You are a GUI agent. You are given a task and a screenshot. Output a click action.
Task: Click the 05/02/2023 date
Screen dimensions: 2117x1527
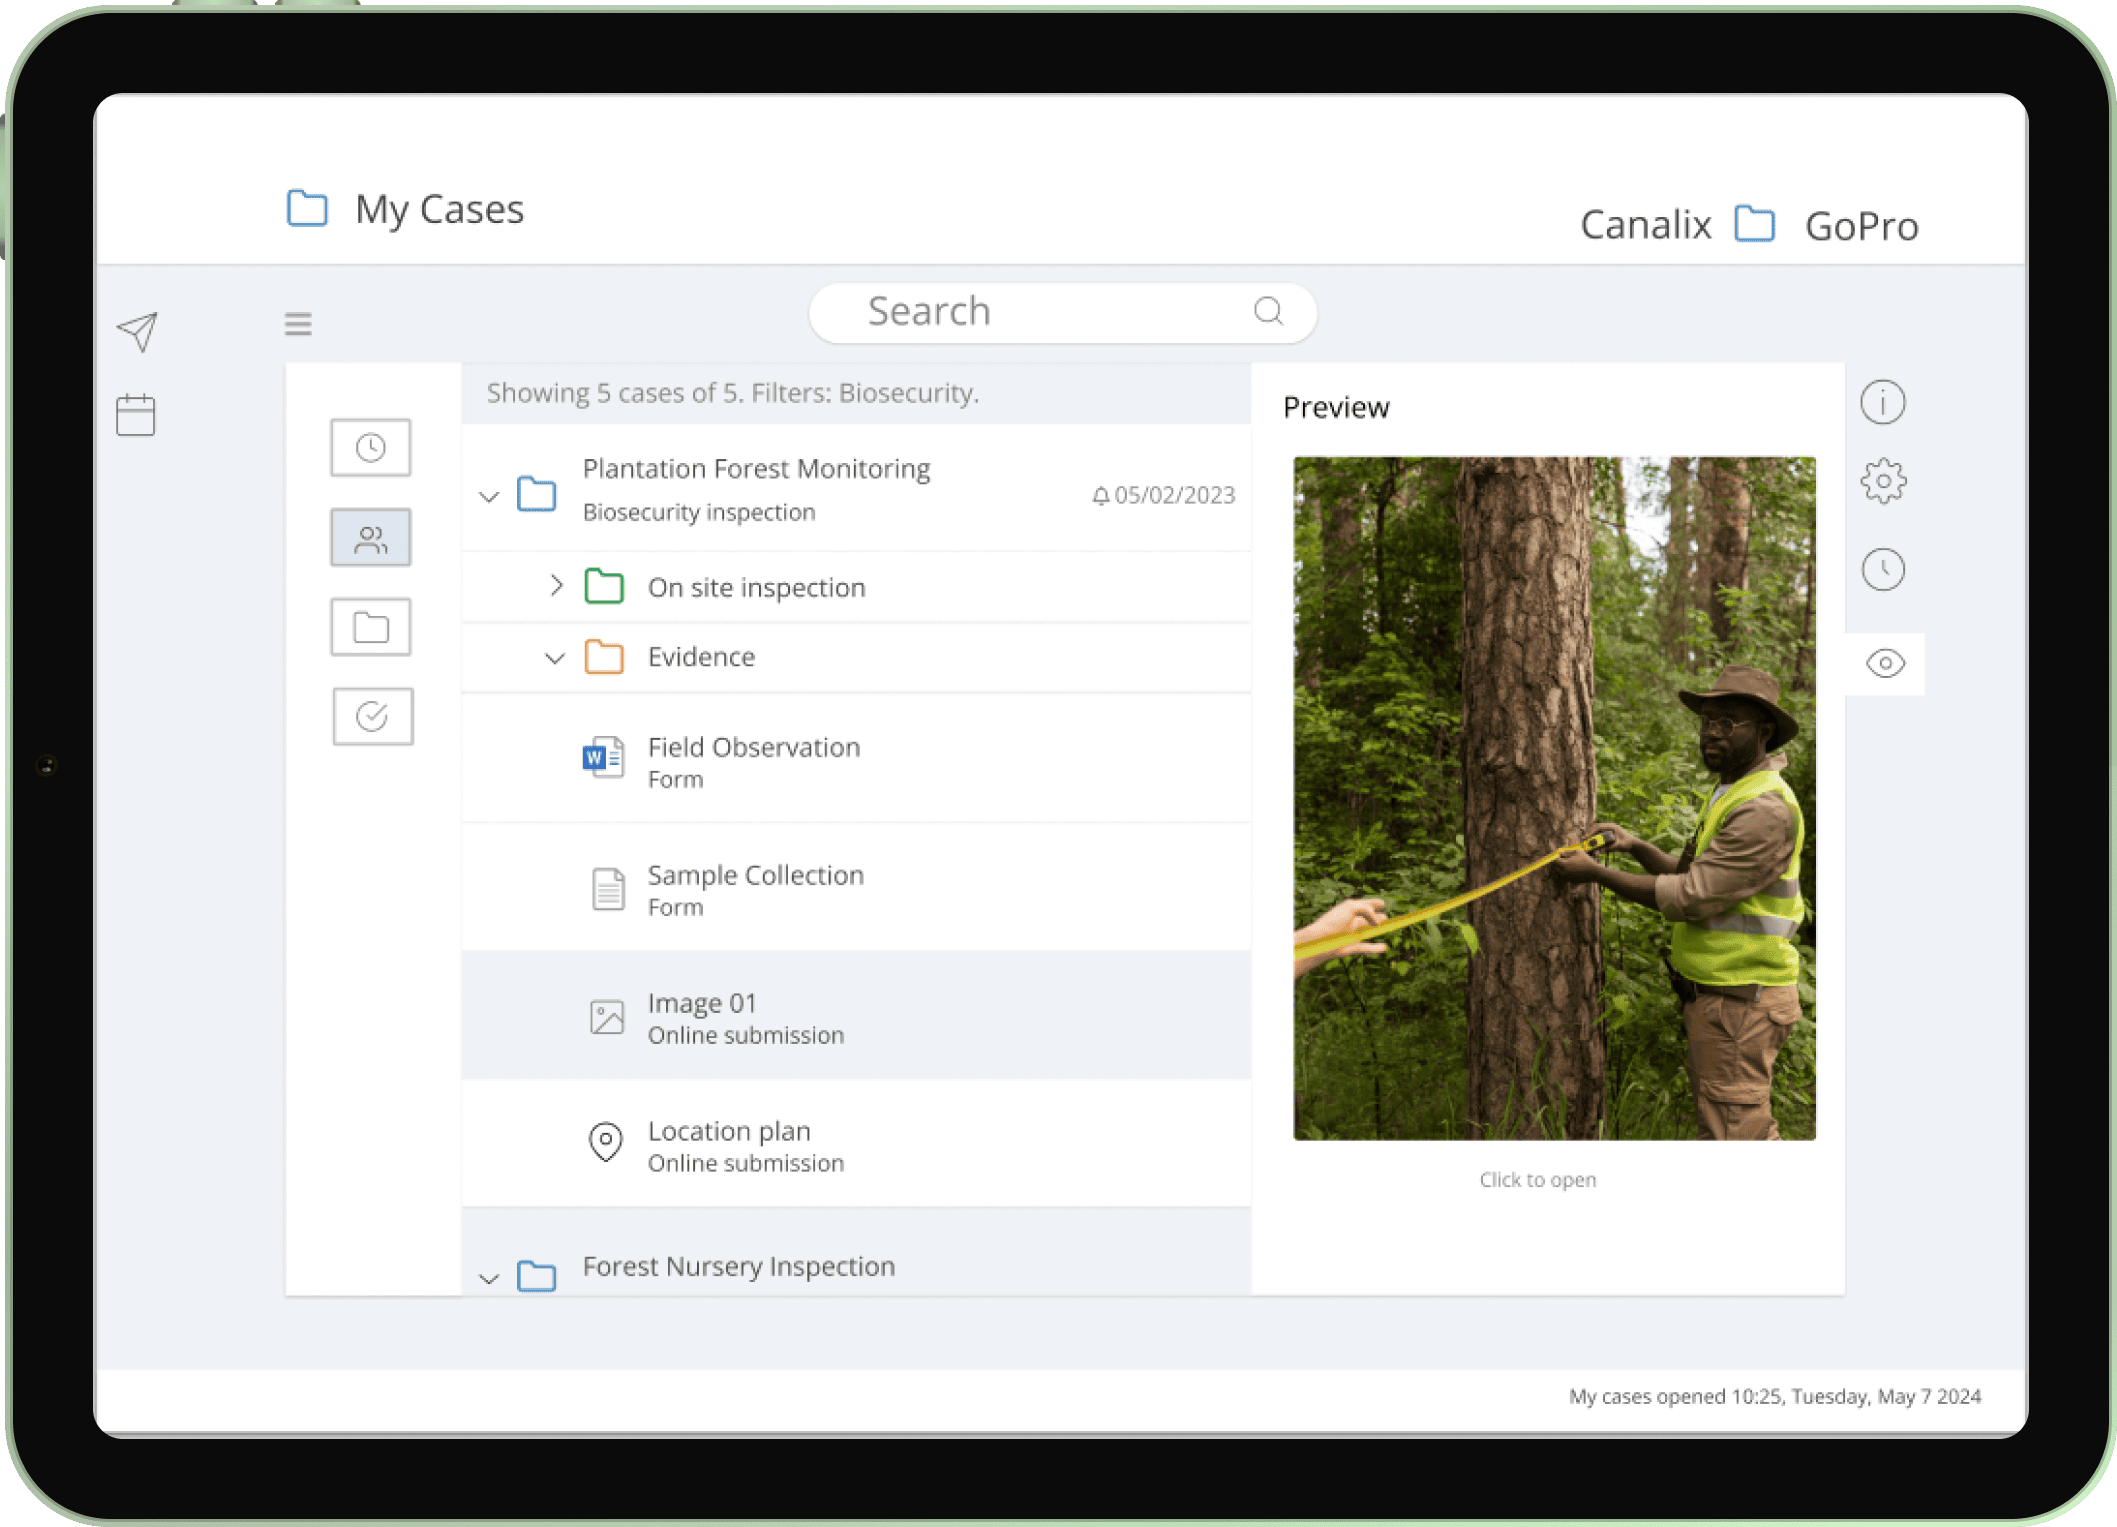click(1174, 495)
